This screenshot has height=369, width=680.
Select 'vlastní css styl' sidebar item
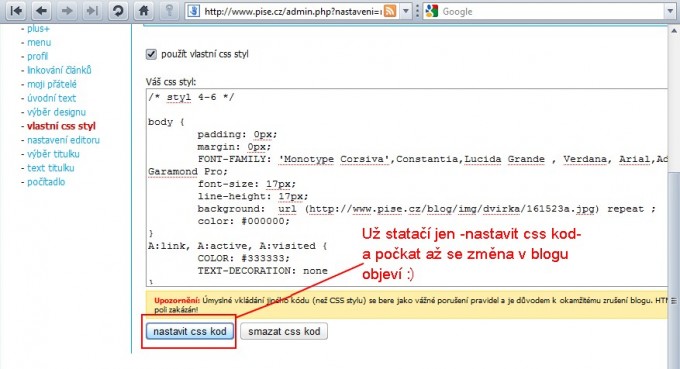pos(61,126)
